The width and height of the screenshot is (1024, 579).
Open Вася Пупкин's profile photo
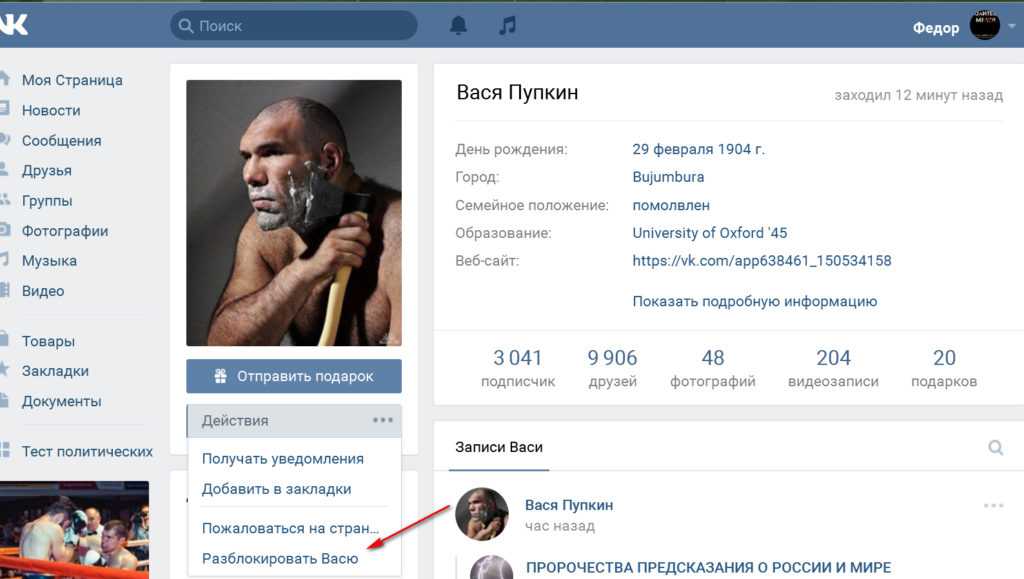tap(294, 213)
